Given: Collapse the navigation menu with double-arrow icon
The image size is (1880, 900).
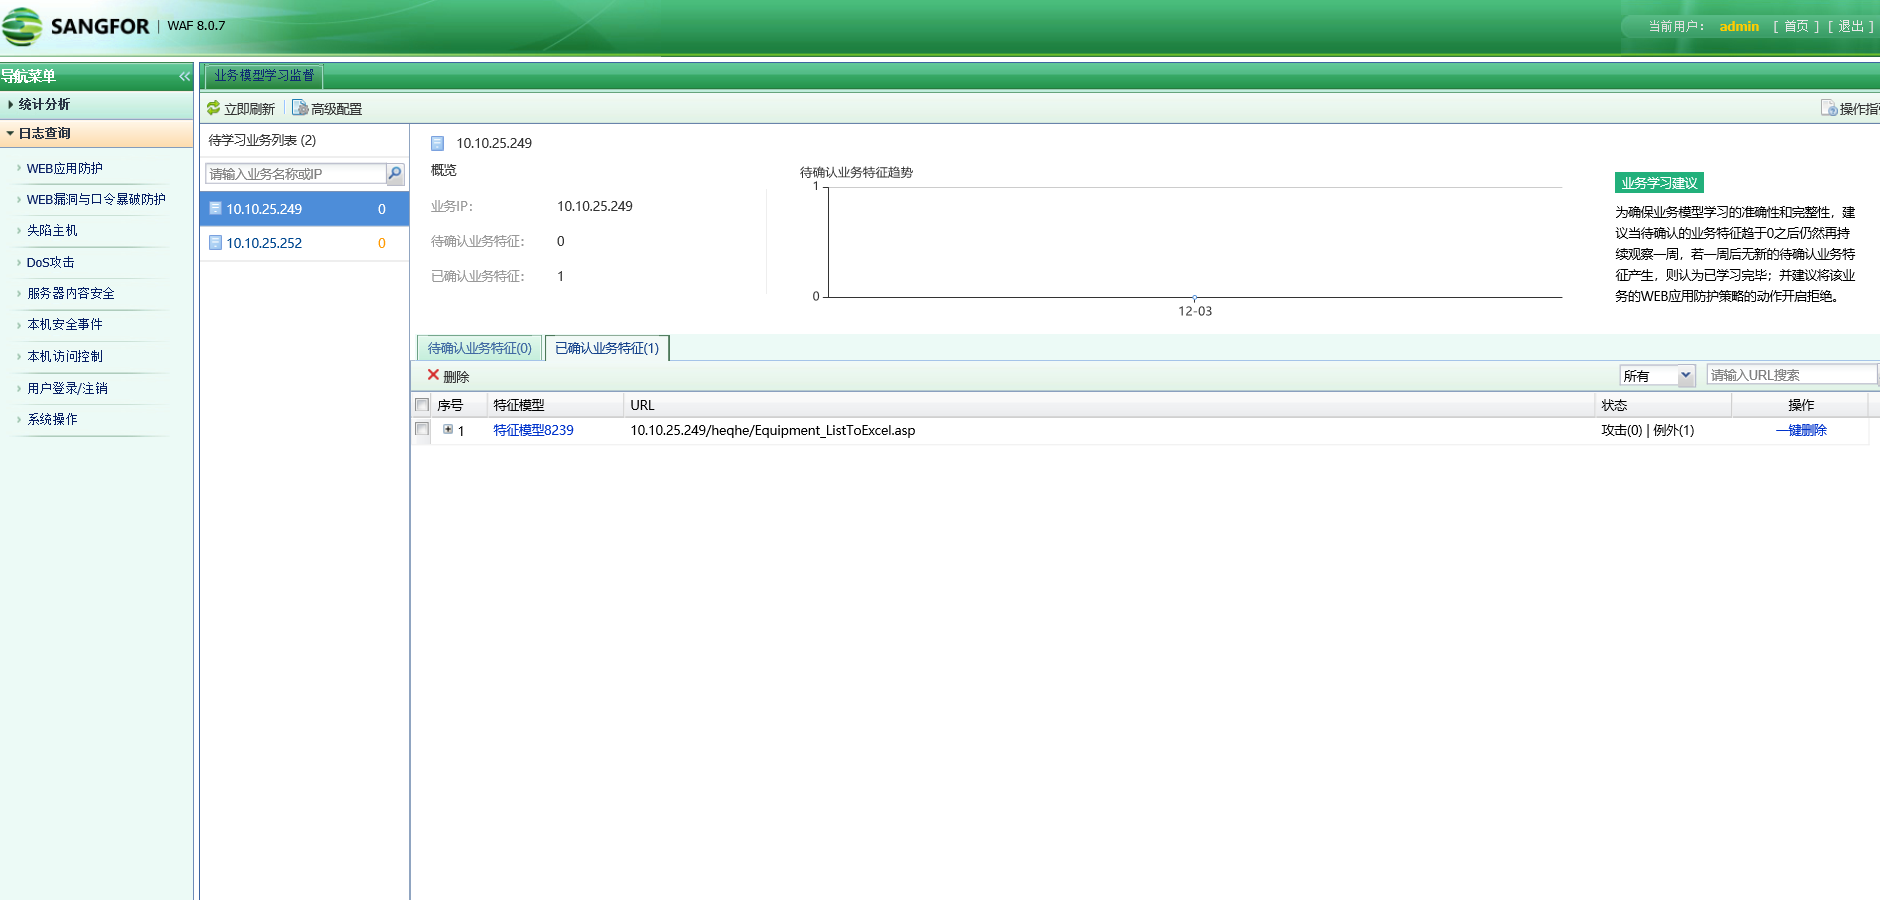Looking at the screenshot, I should tap(184, 76).
